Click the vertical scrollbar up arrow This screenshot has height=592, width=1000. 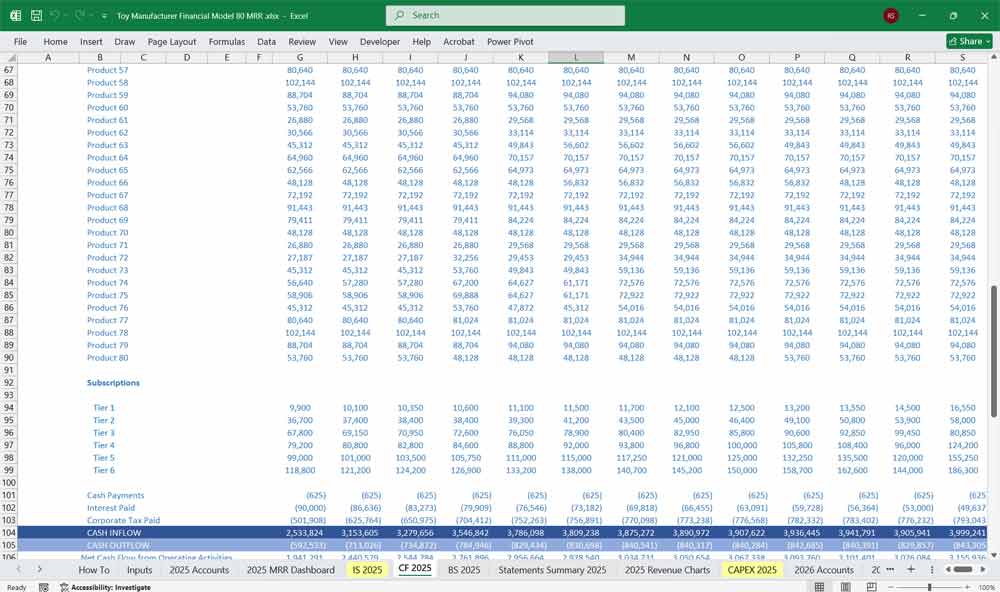click(x=994, y=57)
